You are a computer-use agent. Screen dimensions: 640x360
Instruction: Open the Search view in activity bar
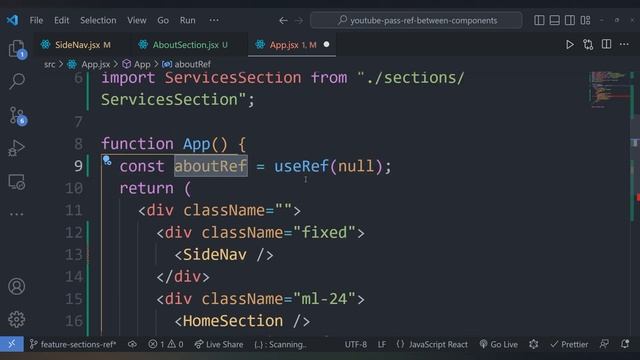17,81
